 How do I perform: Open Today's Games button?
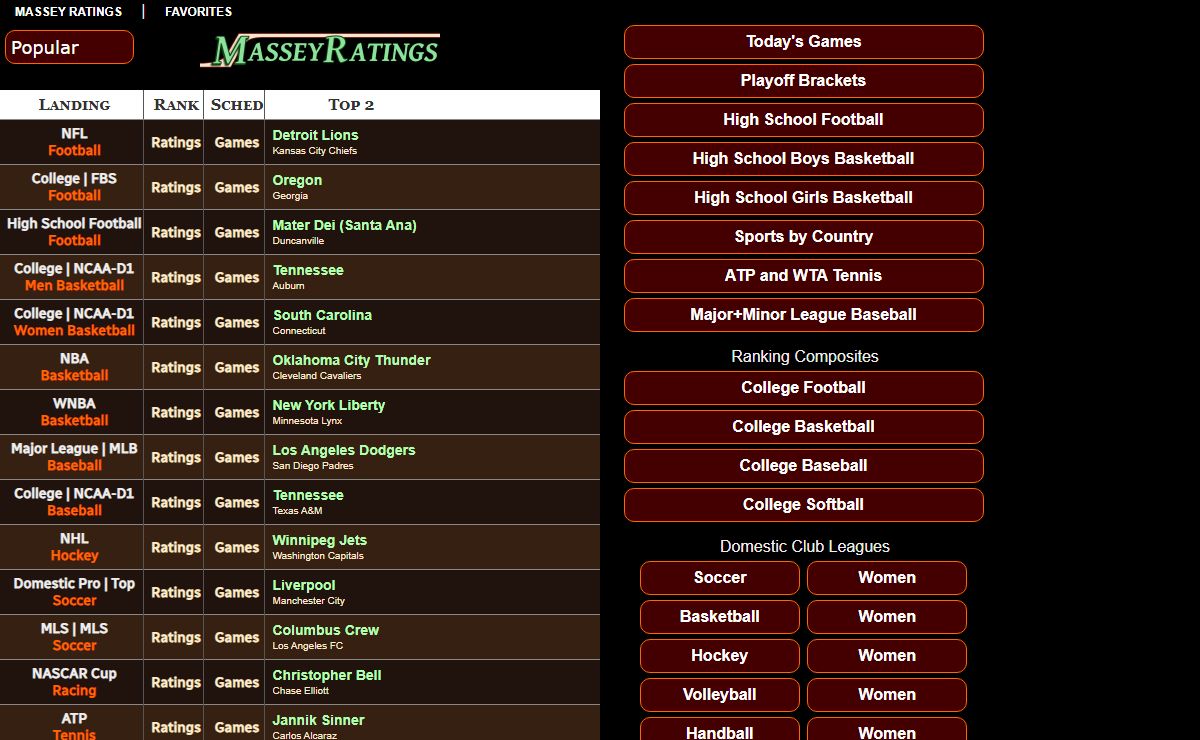coord(803,42)
